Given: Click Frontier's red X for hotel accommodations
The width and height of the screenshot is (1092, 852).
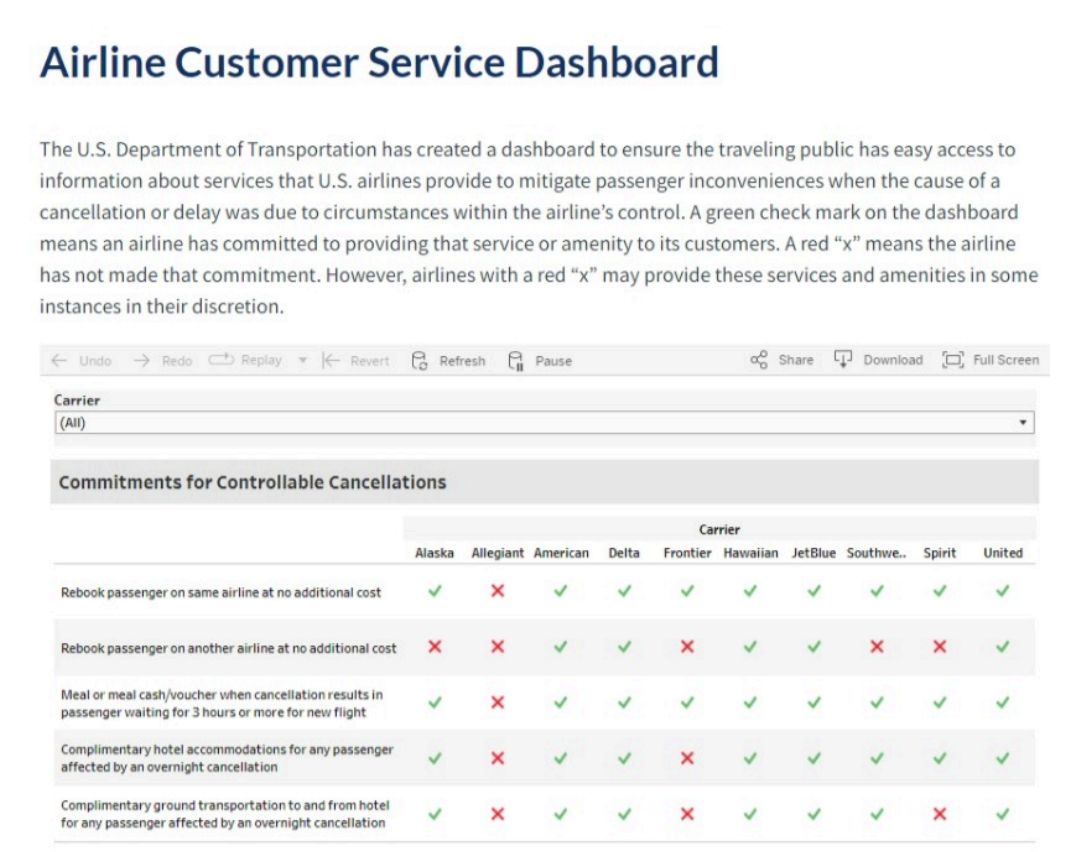Looking at the screenshot, I should click(687, 758).
